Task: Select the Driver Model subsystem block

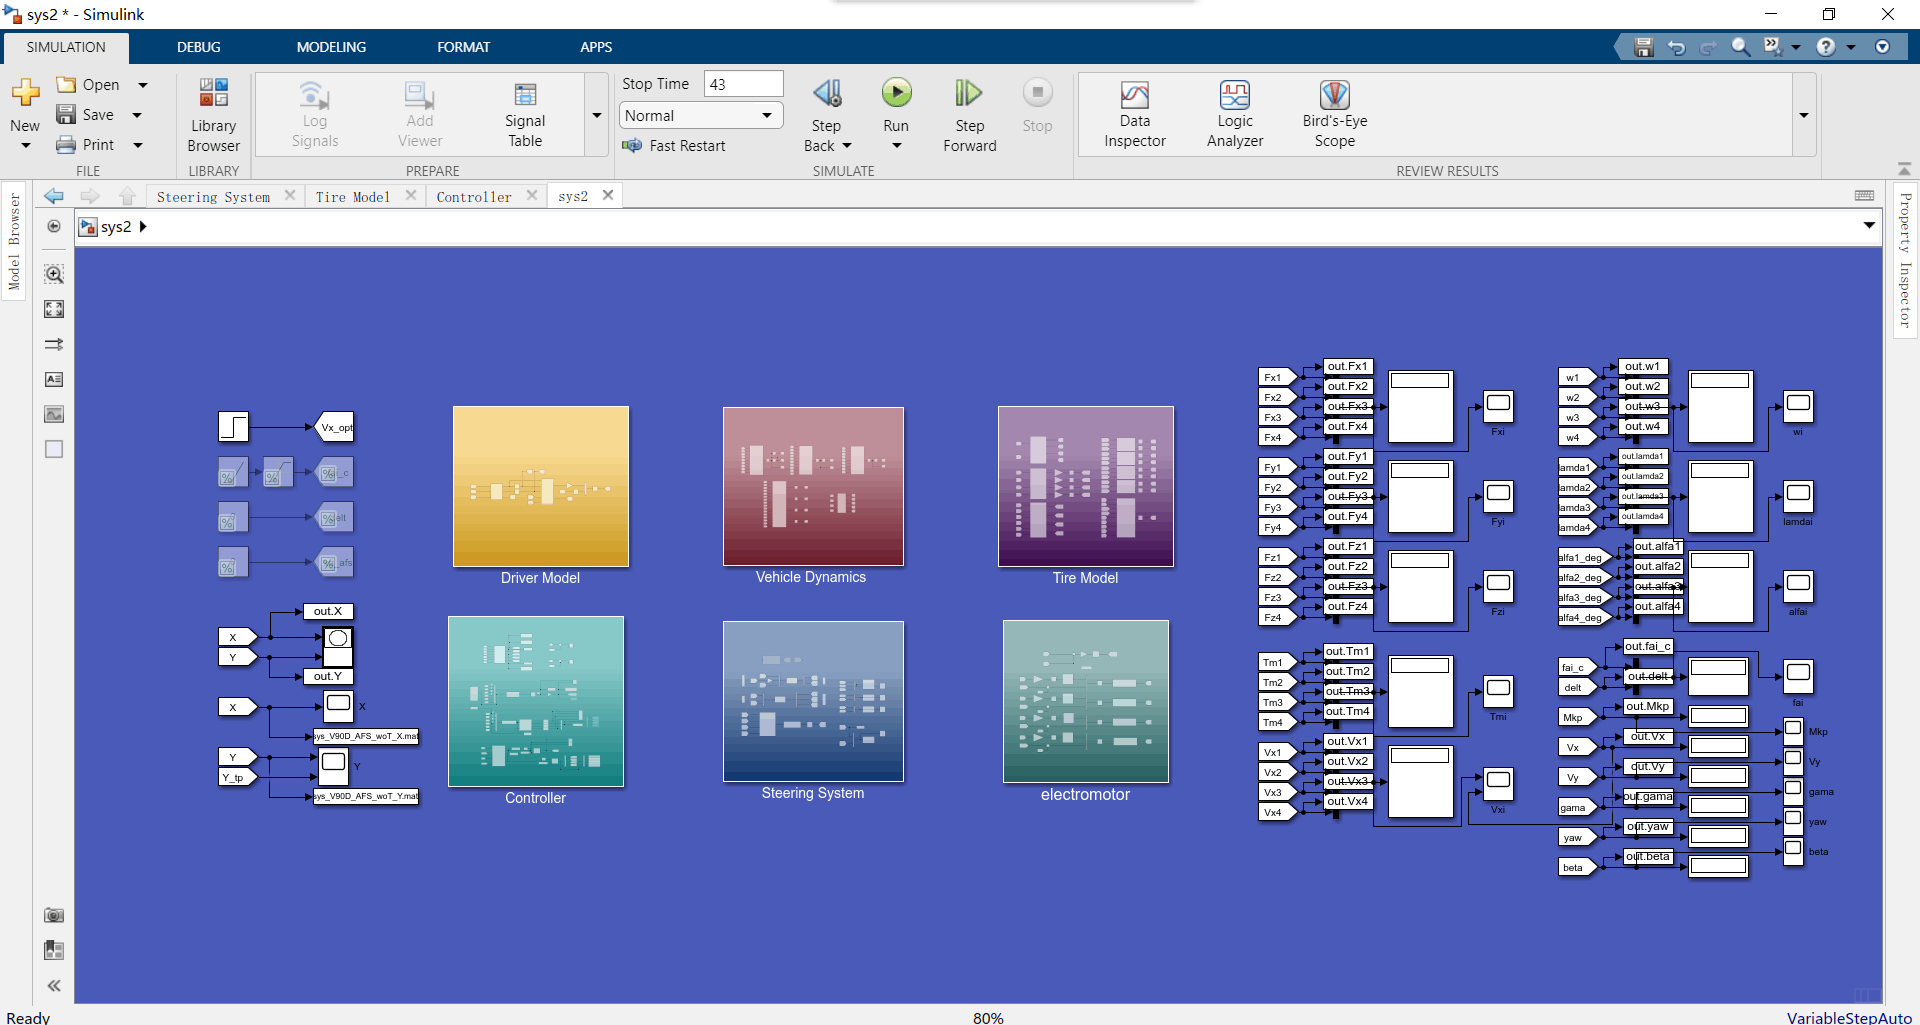Action: point(540,486)
